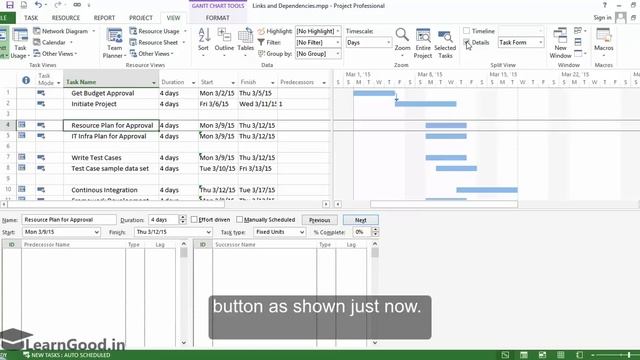Open a New Window

pyautogui.click(x=560, y=43)
